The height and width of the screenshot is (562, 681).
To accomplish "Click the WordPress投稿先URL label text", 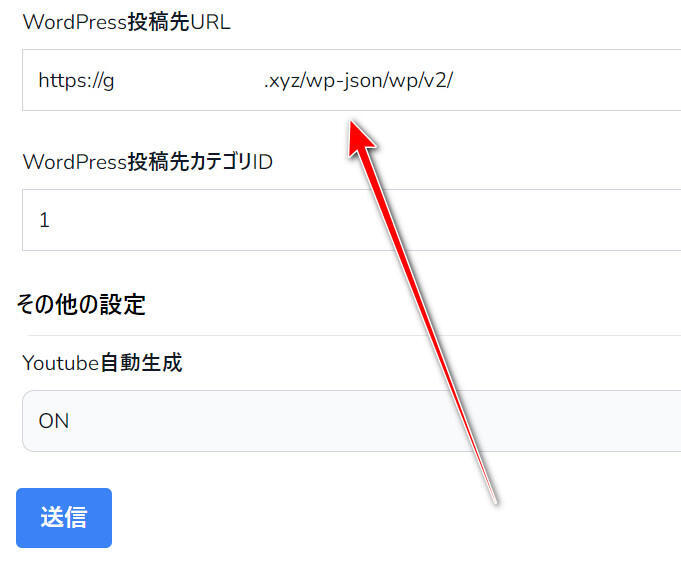I will click(x=126, y=22).
